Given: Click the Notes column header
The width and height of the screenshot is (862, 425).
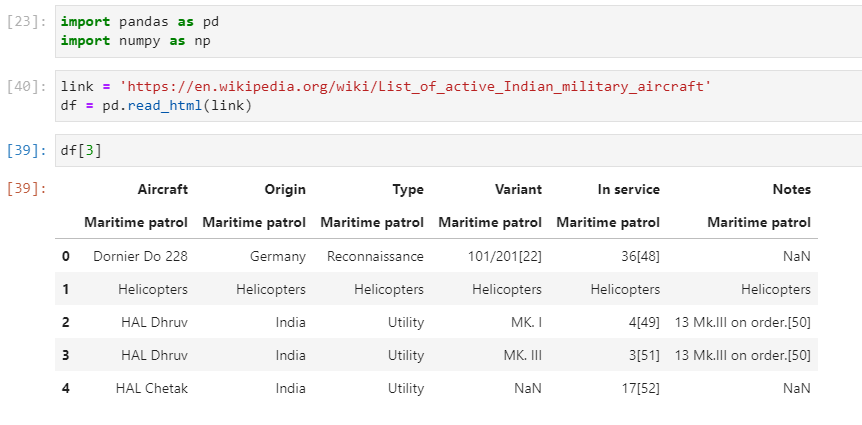Looking at the screenshot, I should tap(791, 189).
